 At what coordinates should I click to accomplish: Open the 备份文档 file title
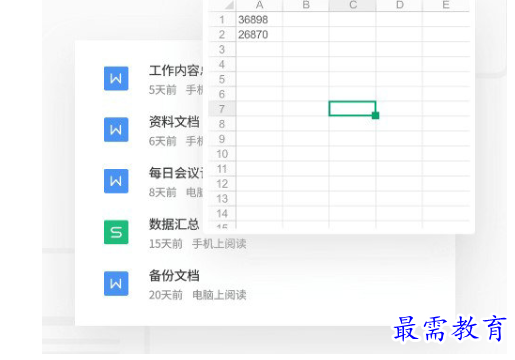(174, 276)
